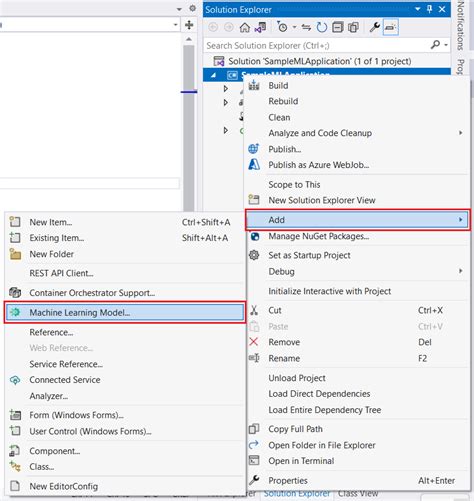The image size is (474, 501).
Task: Click Copy Full Path entry
Action: pos(357,429)
